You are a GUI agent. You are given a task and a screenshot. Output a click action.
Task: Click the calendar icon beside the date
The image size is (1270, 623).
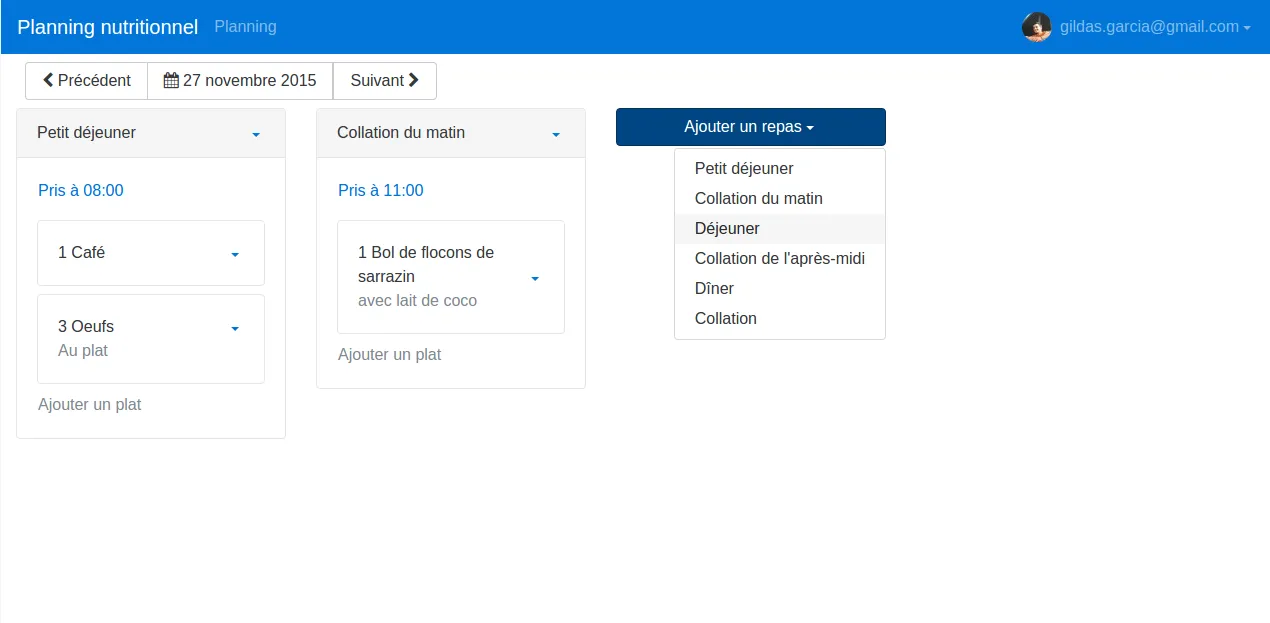click(170, 80)
